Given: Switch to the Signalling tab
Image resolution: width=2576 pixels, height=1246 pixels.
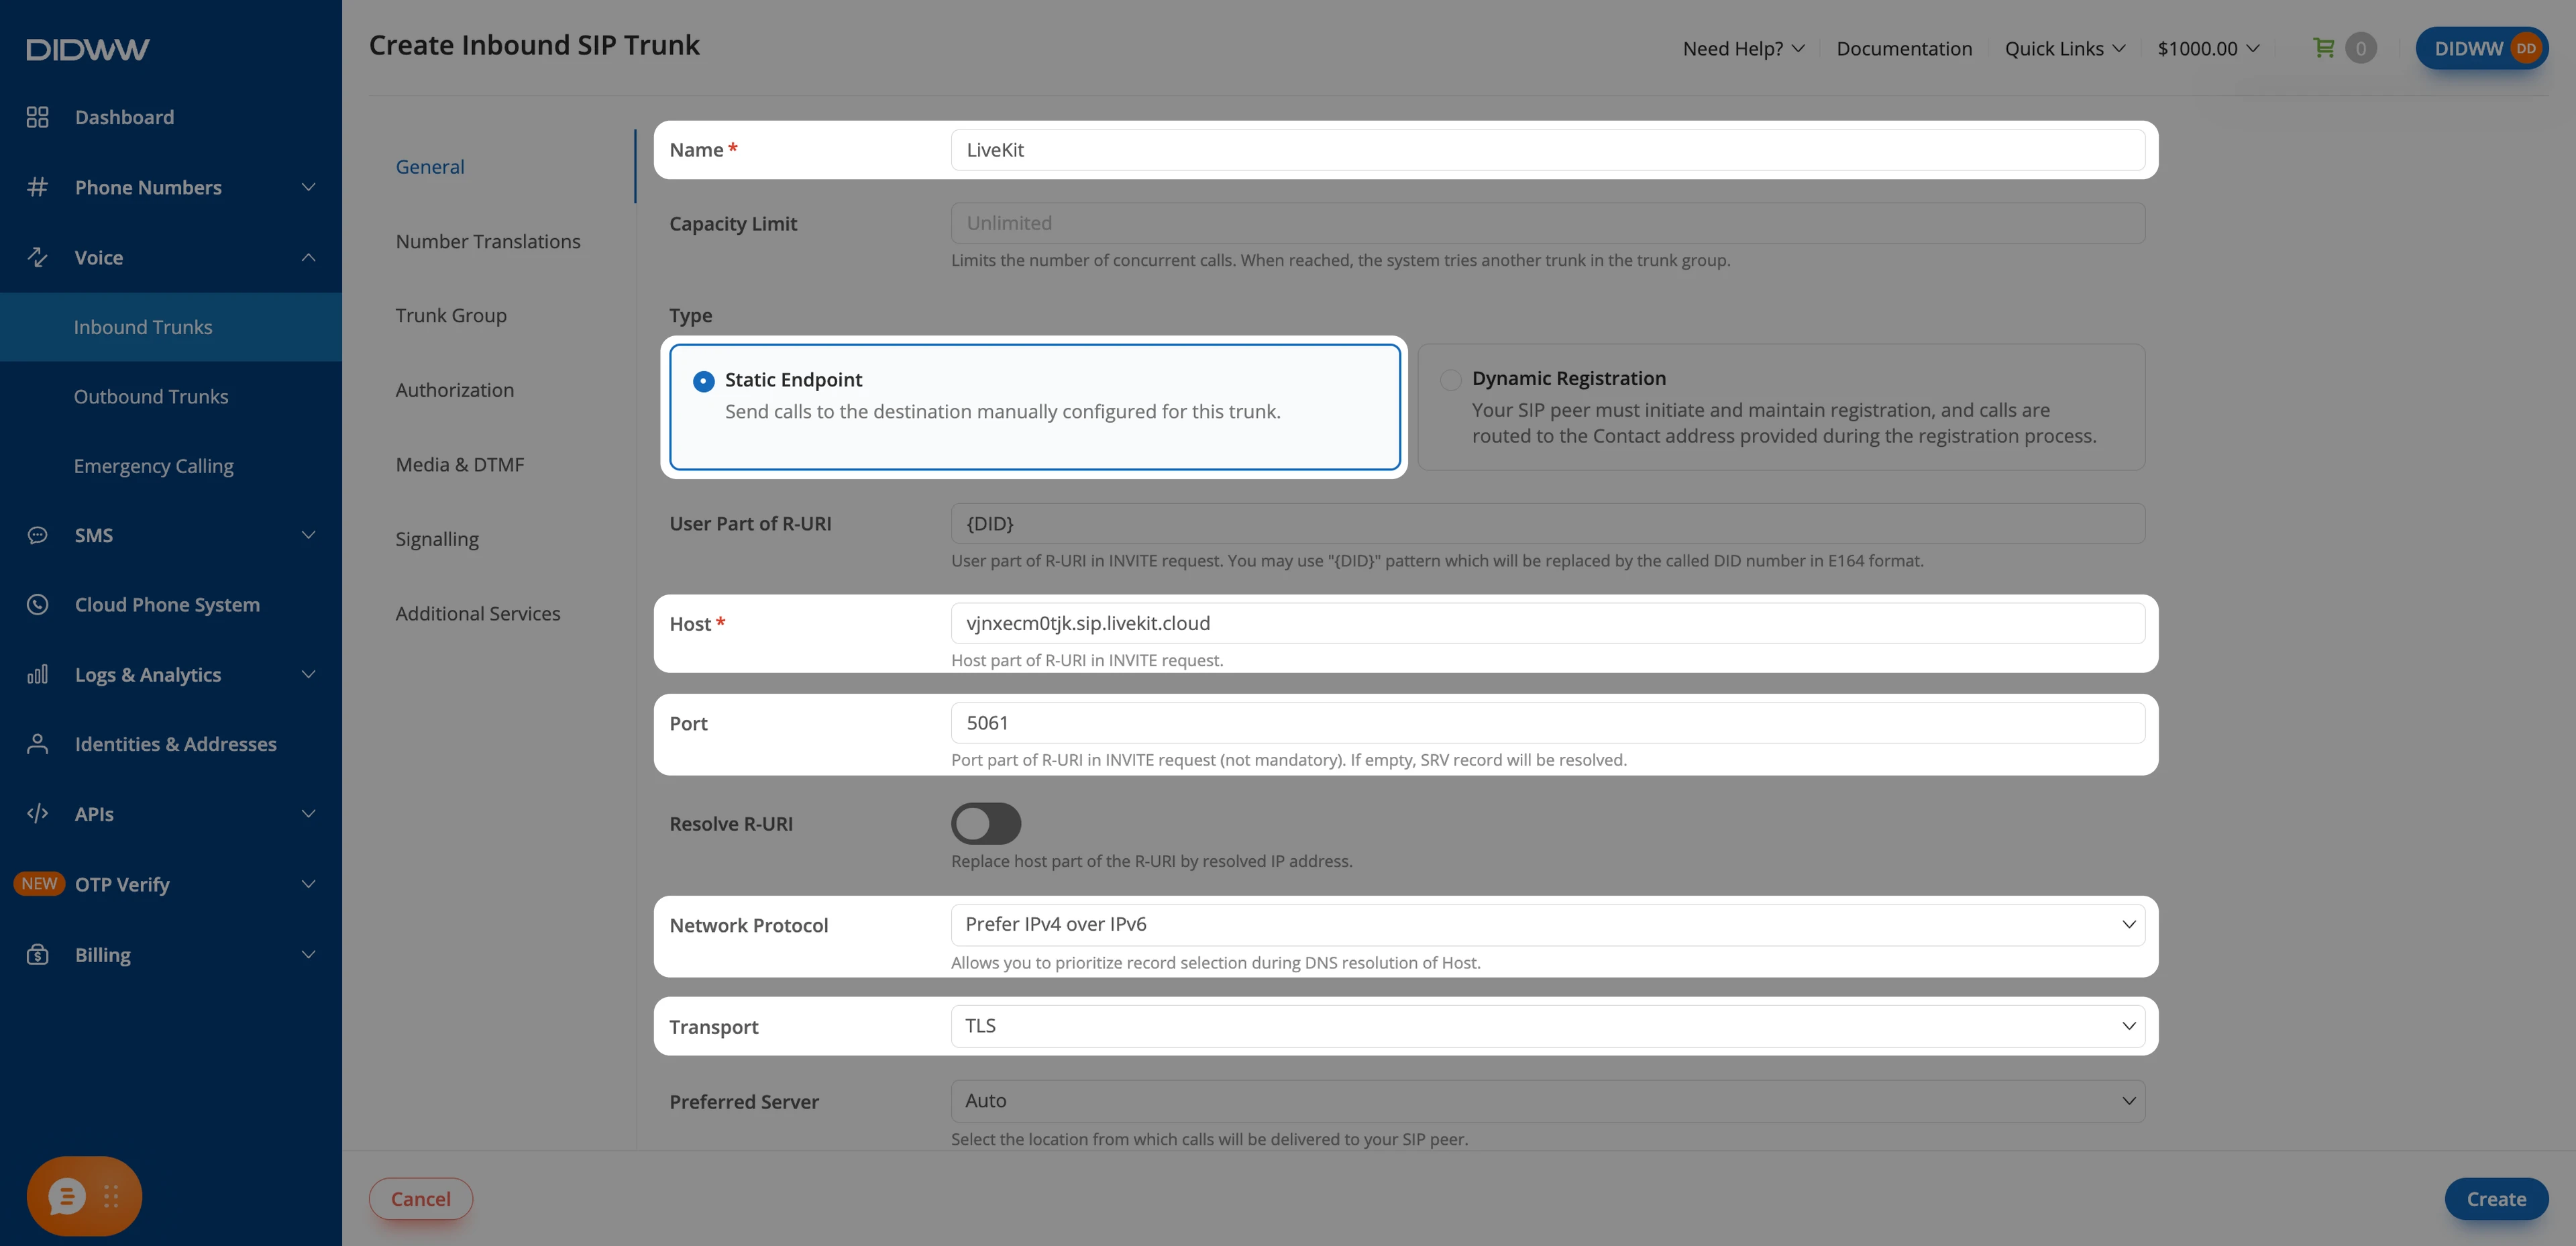Looking at the screenshot, I should click(x=437, y=539).
